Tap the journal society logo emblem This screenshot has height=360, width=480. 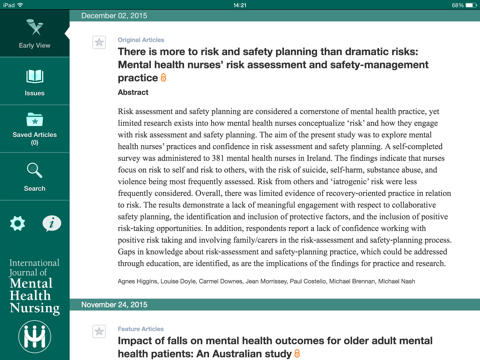click(x=35, y=337)
